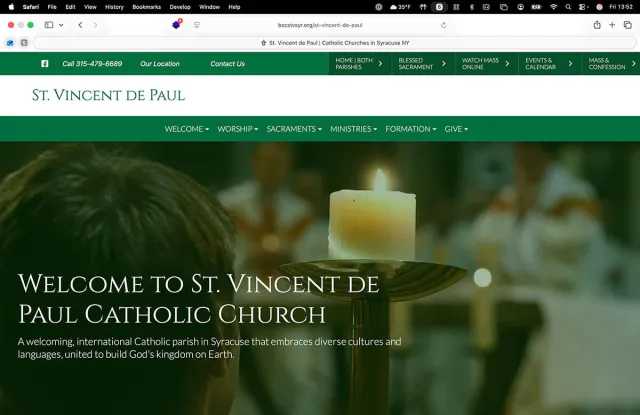
Task: Open Control Center in the menu bar
Action: click(x=583, y=7)
